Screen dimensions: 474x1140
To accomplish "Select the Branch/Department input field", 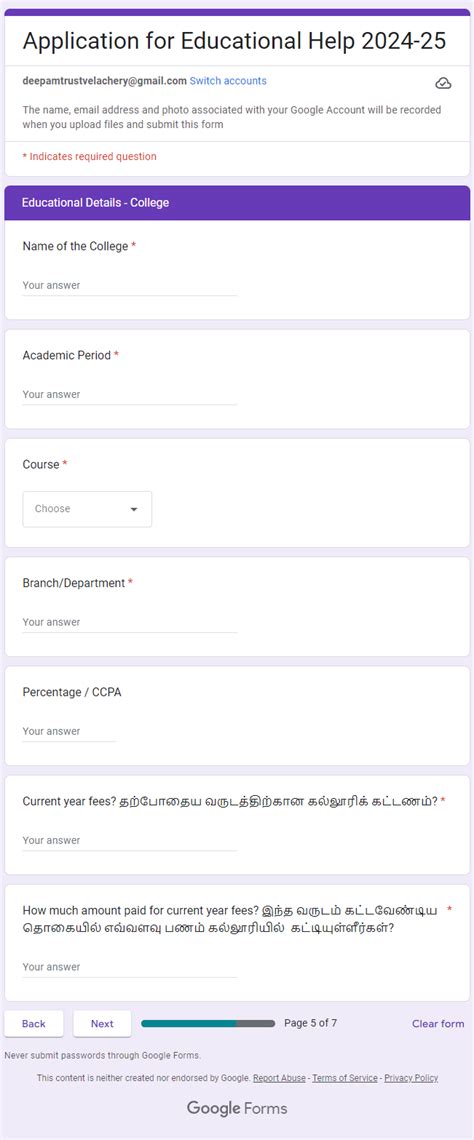I will (x=129, y=622).
